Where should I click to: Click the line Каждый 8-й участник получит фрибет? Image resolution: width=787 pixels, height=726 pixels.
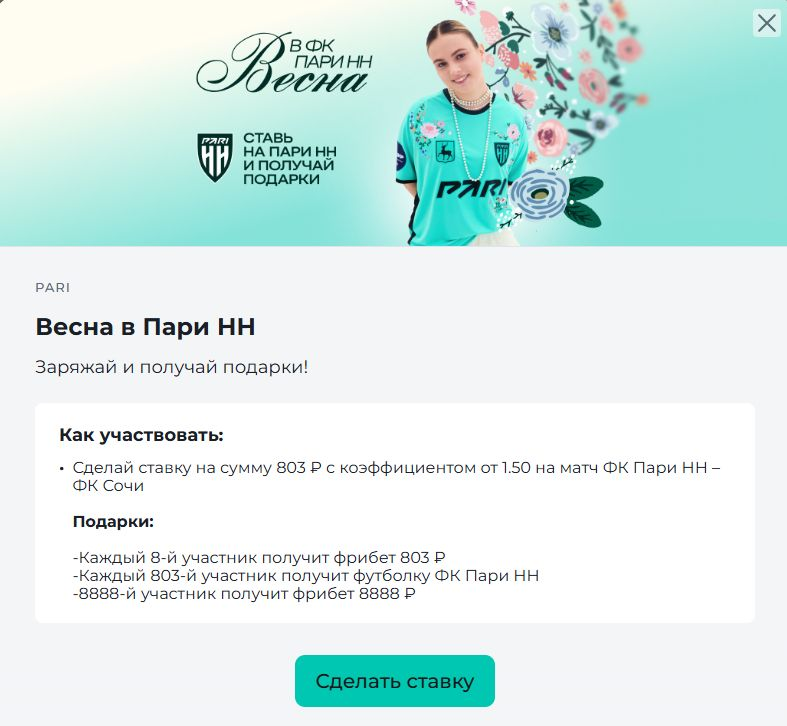point(259,557)
